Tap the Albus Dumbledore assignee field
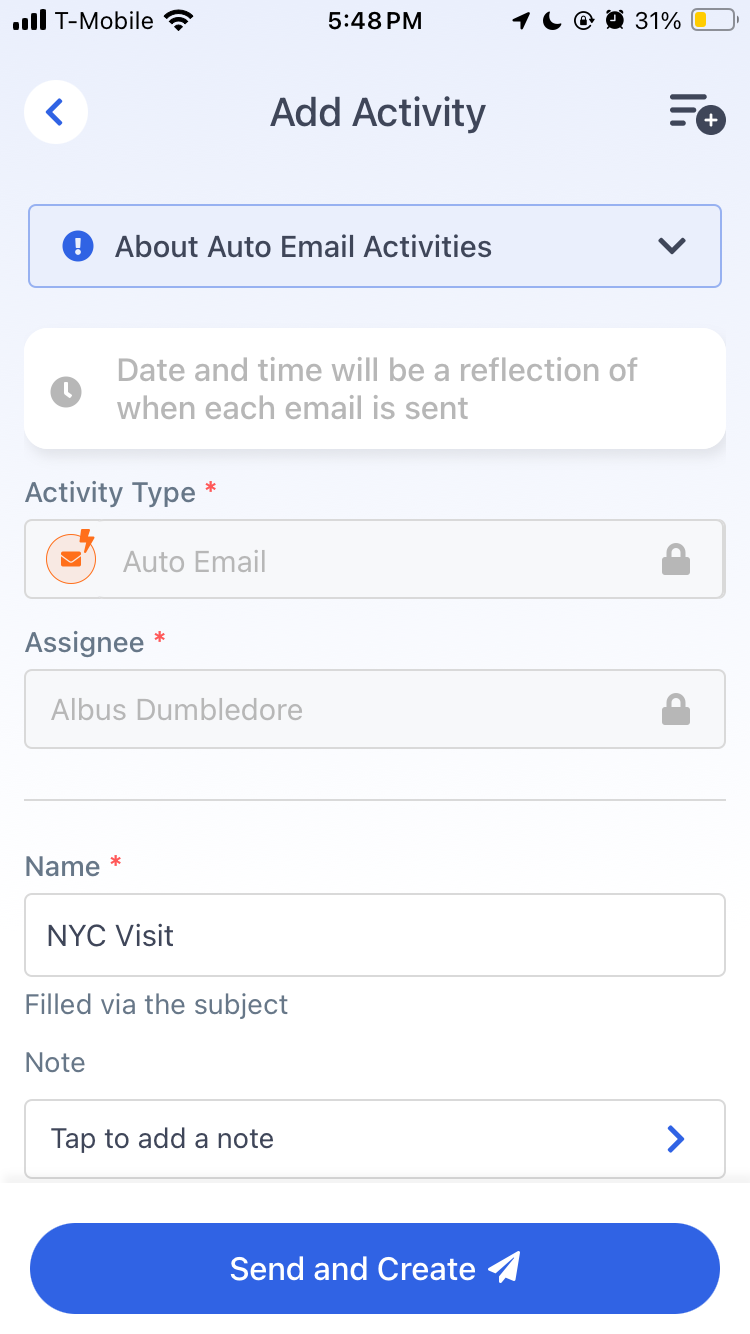The image size is (750, 1334). coord(375,709)
